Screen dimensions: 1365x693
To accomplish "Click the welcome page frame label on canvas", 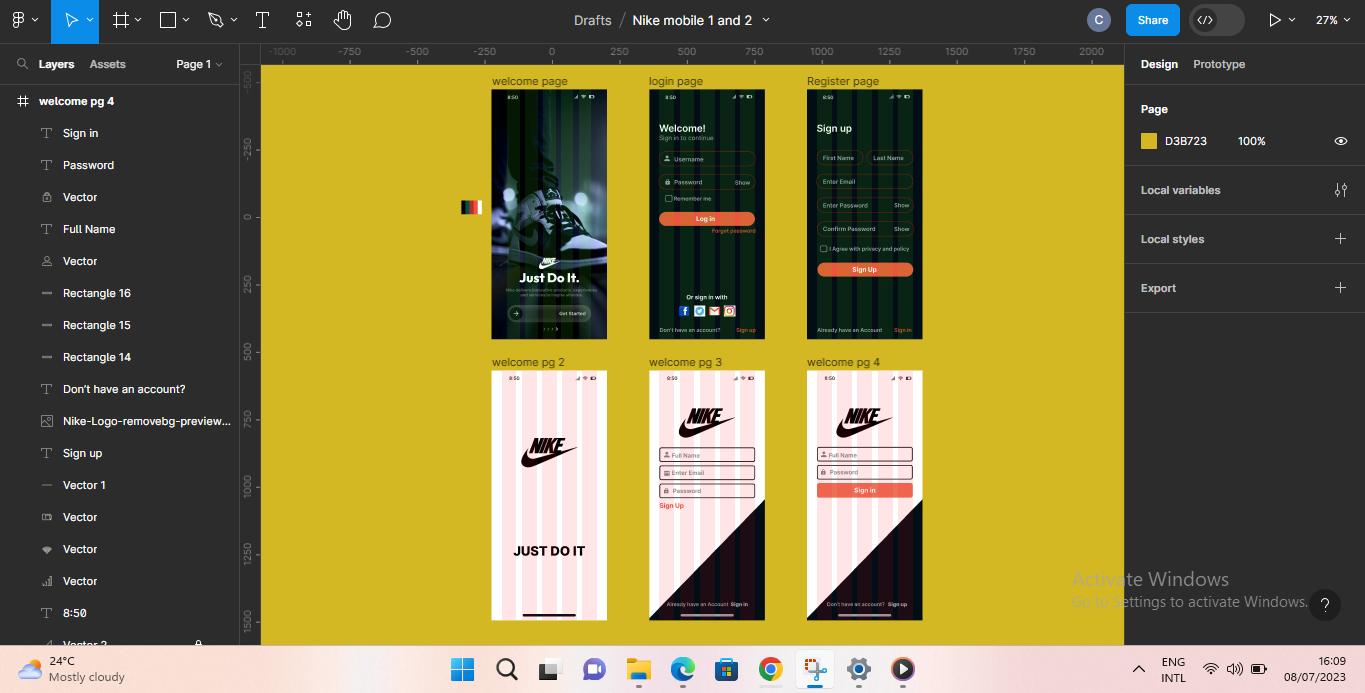I will coord(530,81).
